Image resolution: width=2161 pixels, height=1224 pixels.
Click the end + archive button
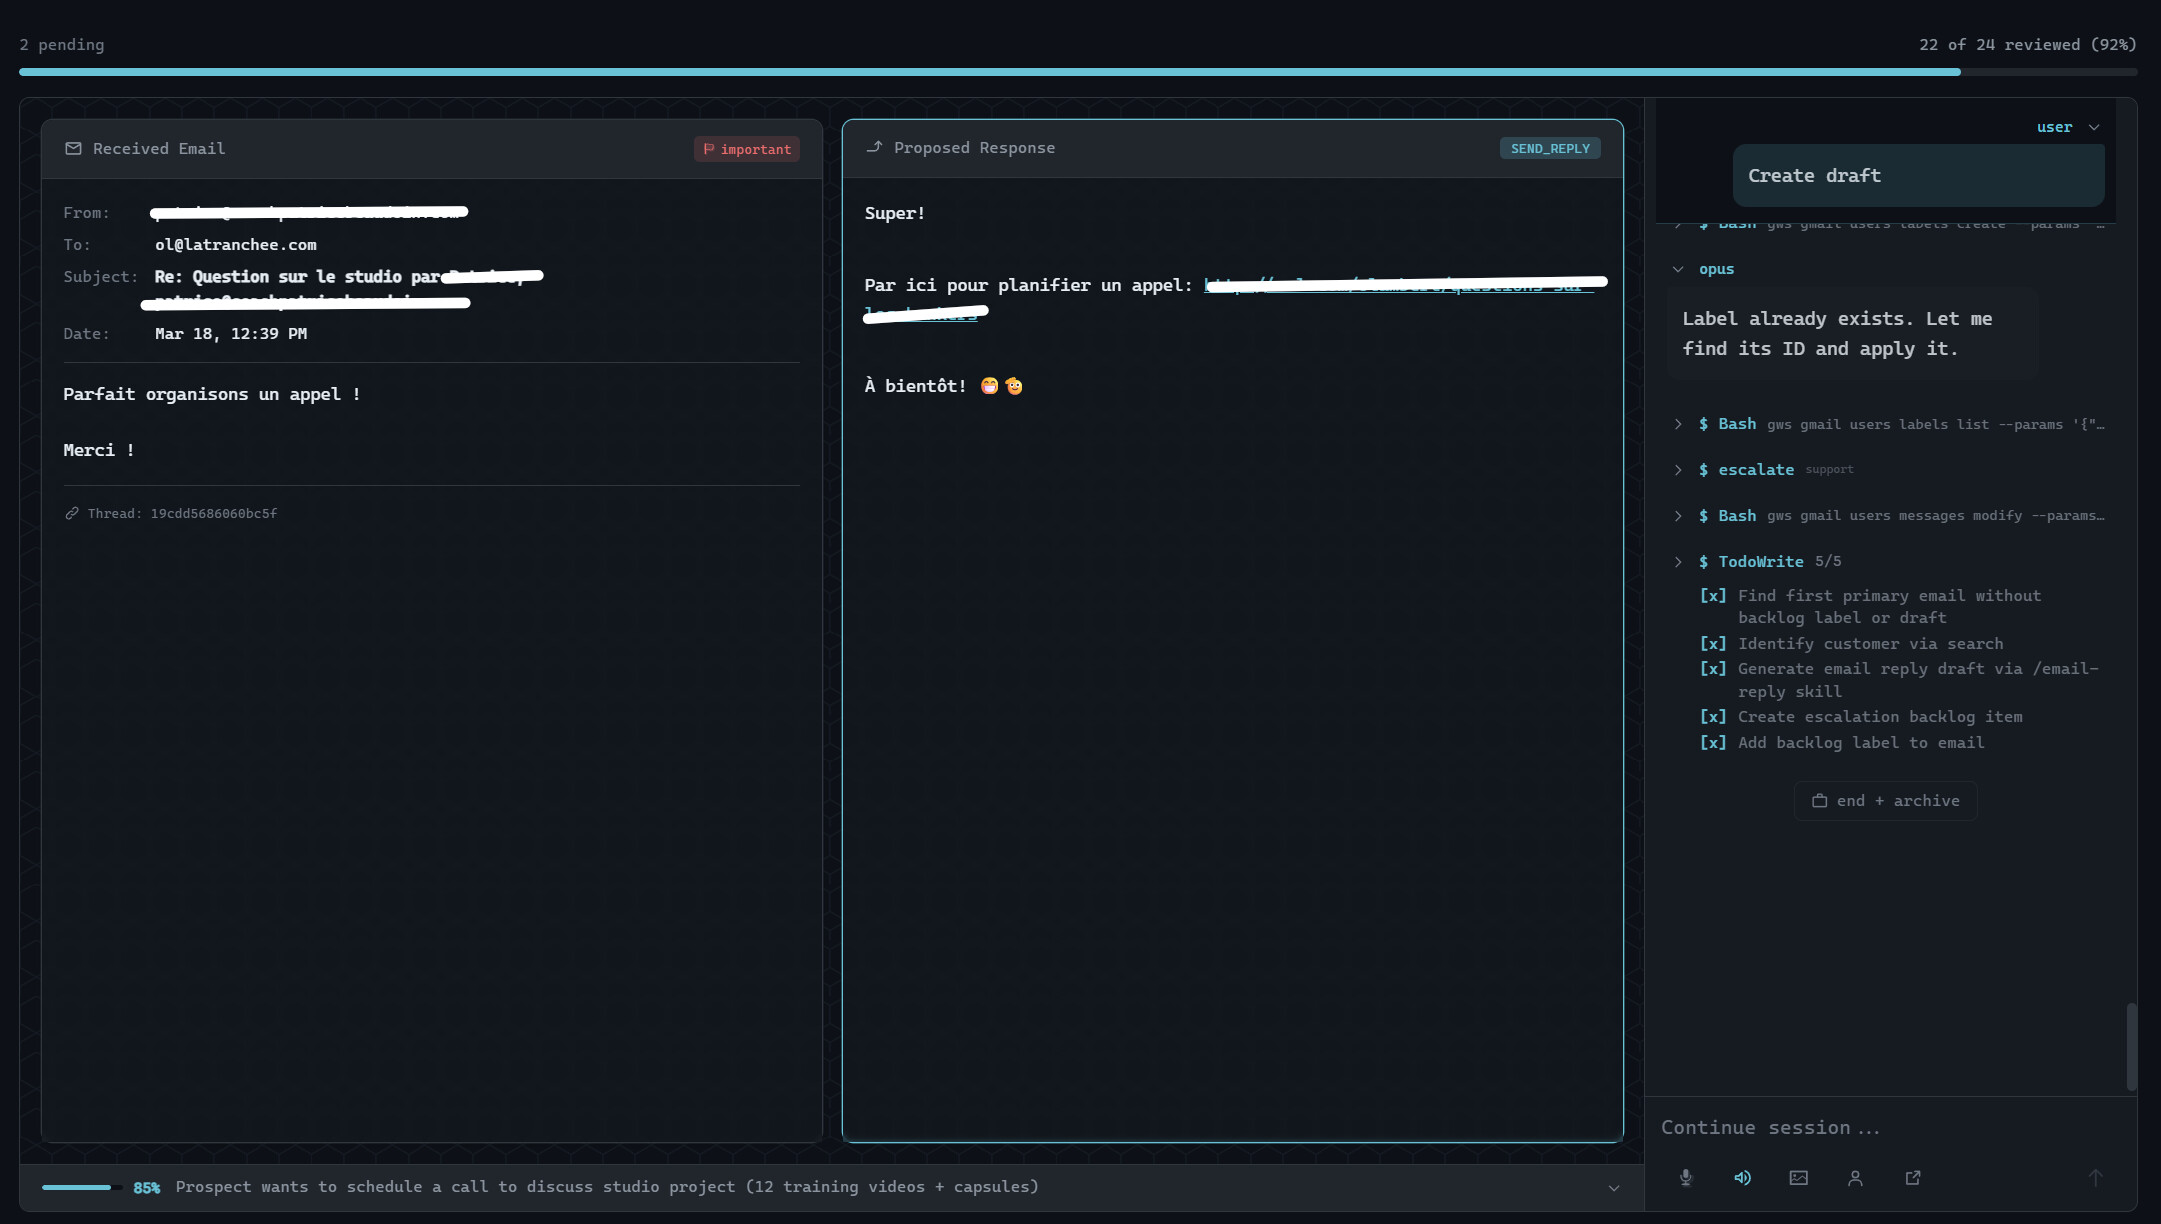[x=1885, y=801]
